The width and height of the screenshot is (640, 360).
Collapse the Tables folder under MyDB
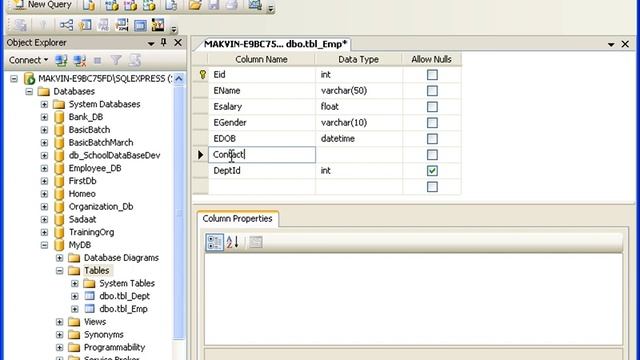point(60,271)
